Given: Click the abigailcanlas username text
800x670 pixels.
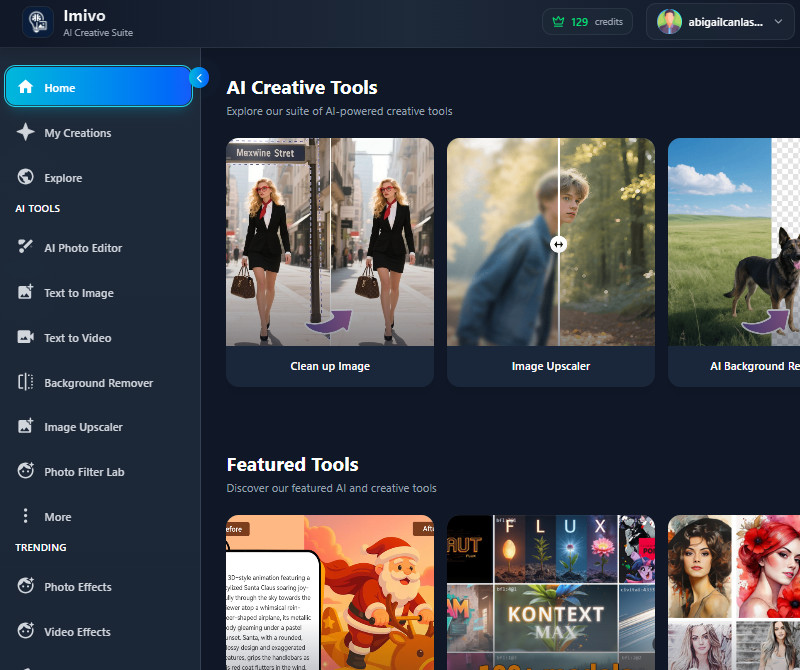Looking at the screenshot, I should 726,22.
